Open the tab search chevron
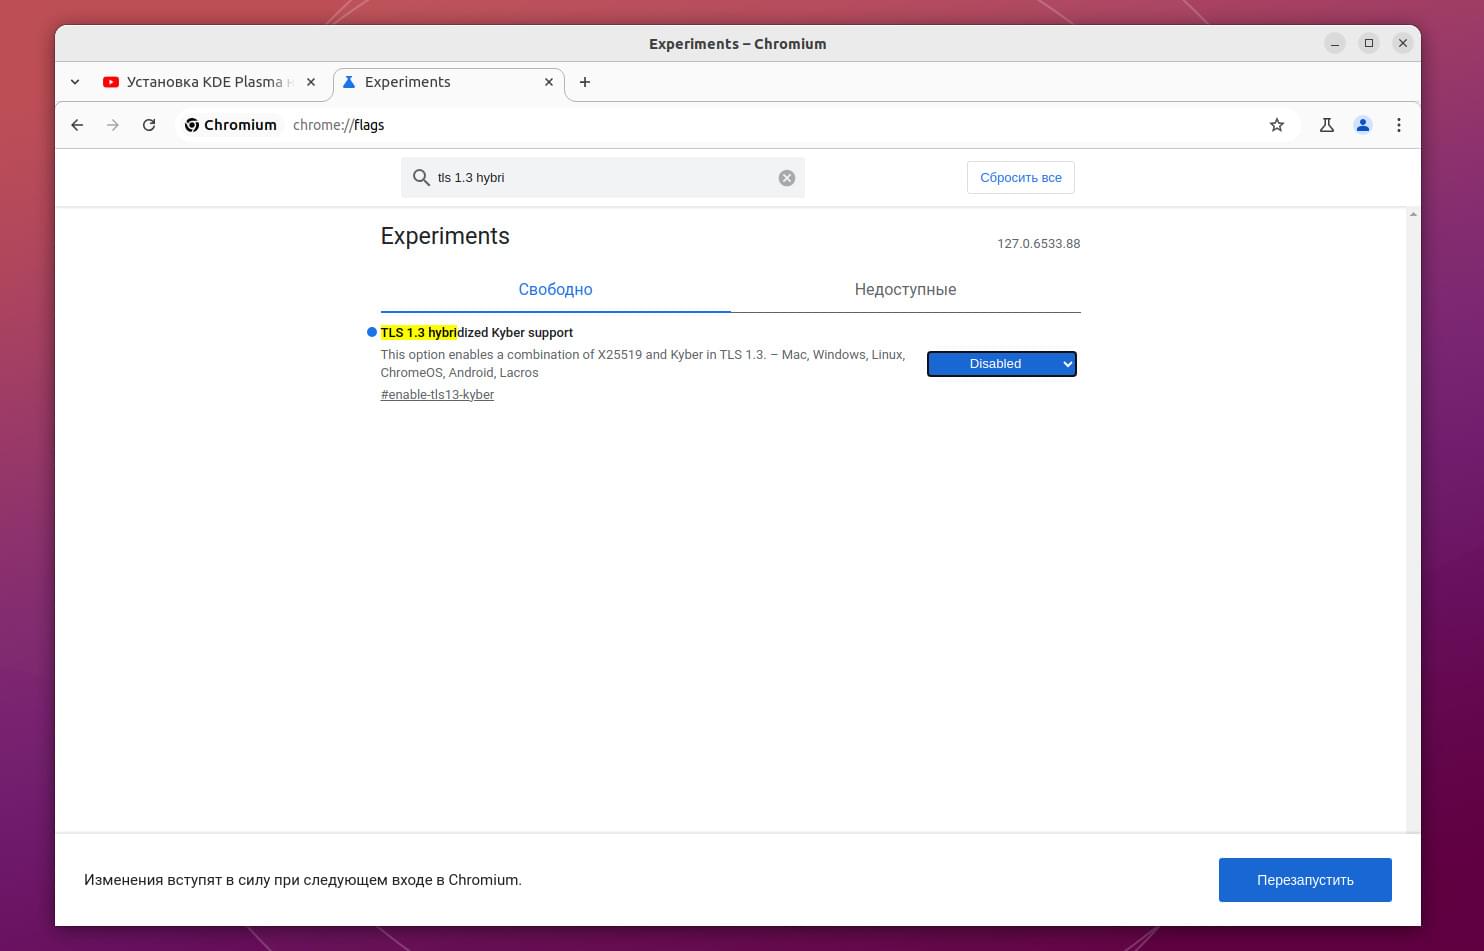1484x951 pixels. click(x=75, y=82)
